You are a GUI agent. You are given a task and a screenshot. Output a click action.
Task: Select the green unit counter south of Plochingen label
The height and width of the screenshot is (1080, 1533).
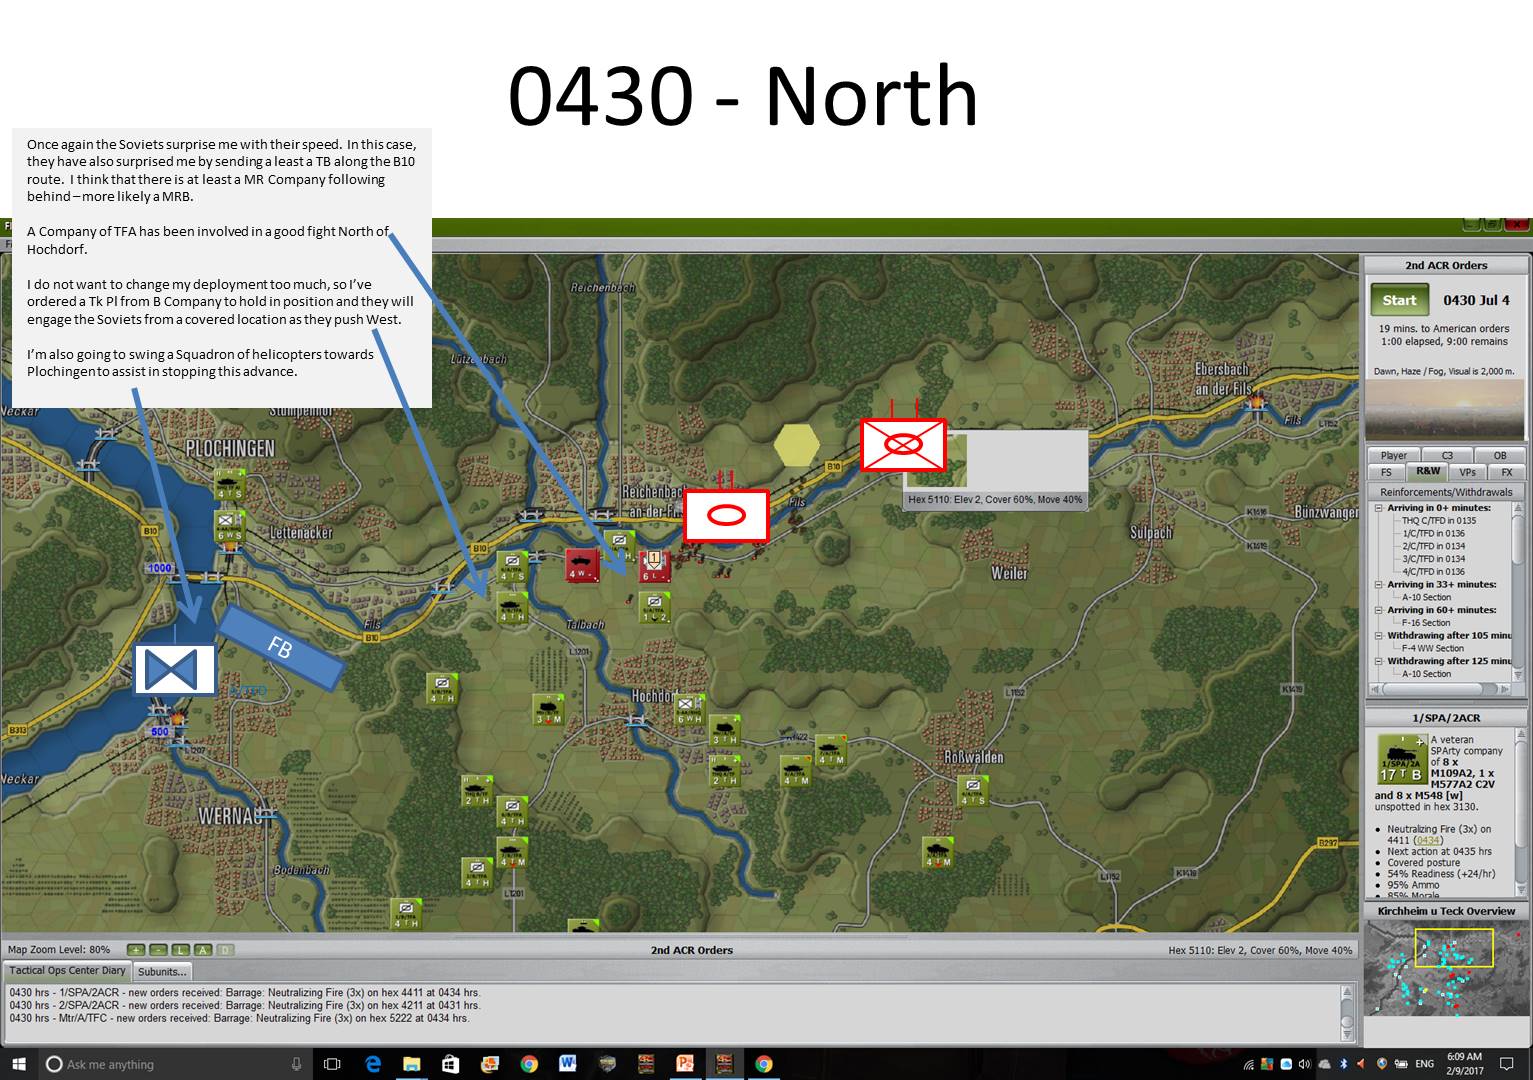(229, 484)
